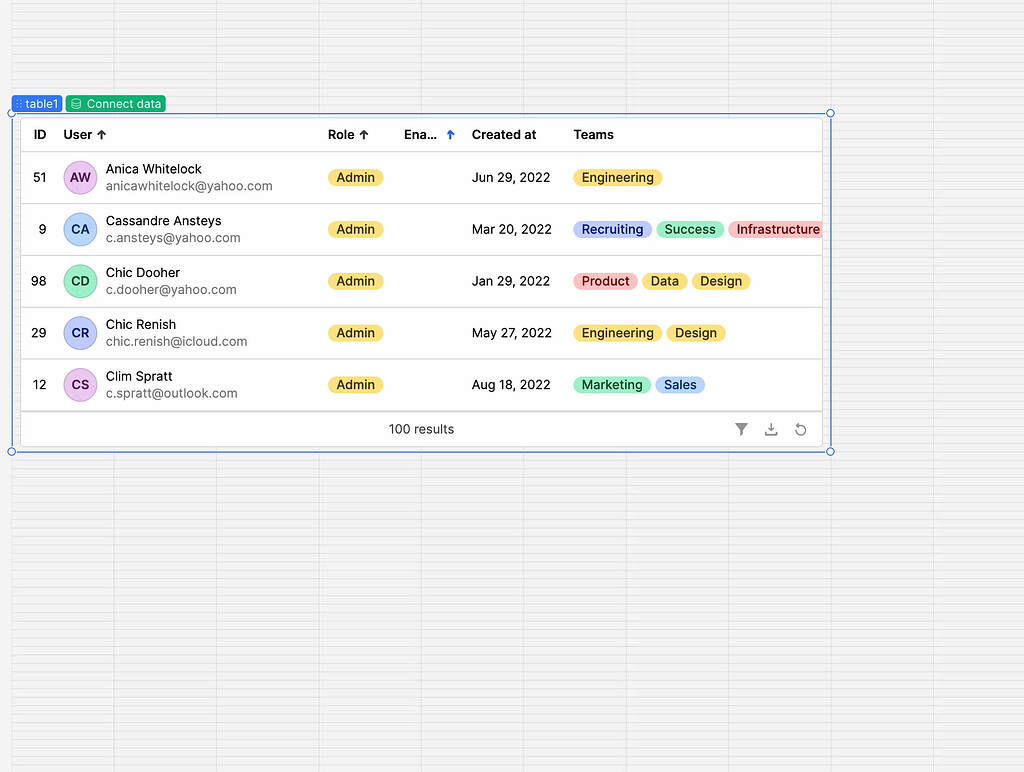Click the database icon inside Connect data

[78, 103]
